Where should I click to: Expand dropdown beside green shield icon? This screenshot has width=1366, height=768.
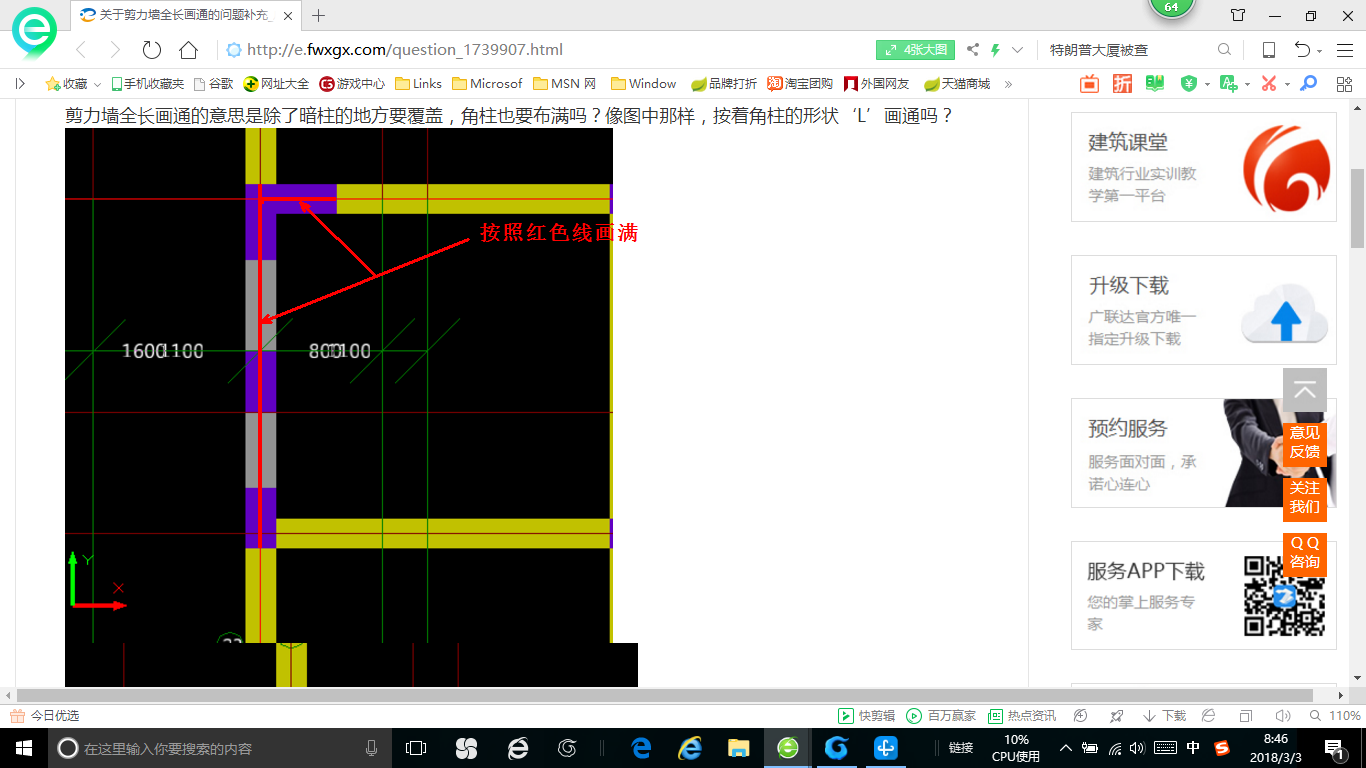[1207, 84]
